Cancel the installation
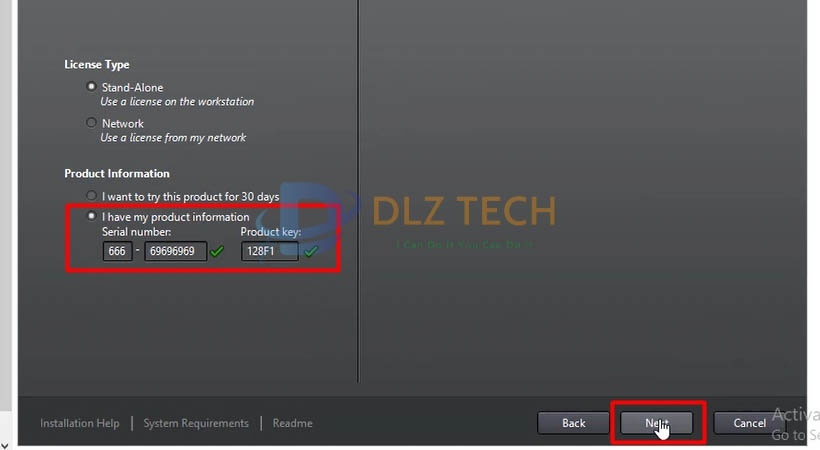Screen dimensions: 820x450 click(749, 423)
